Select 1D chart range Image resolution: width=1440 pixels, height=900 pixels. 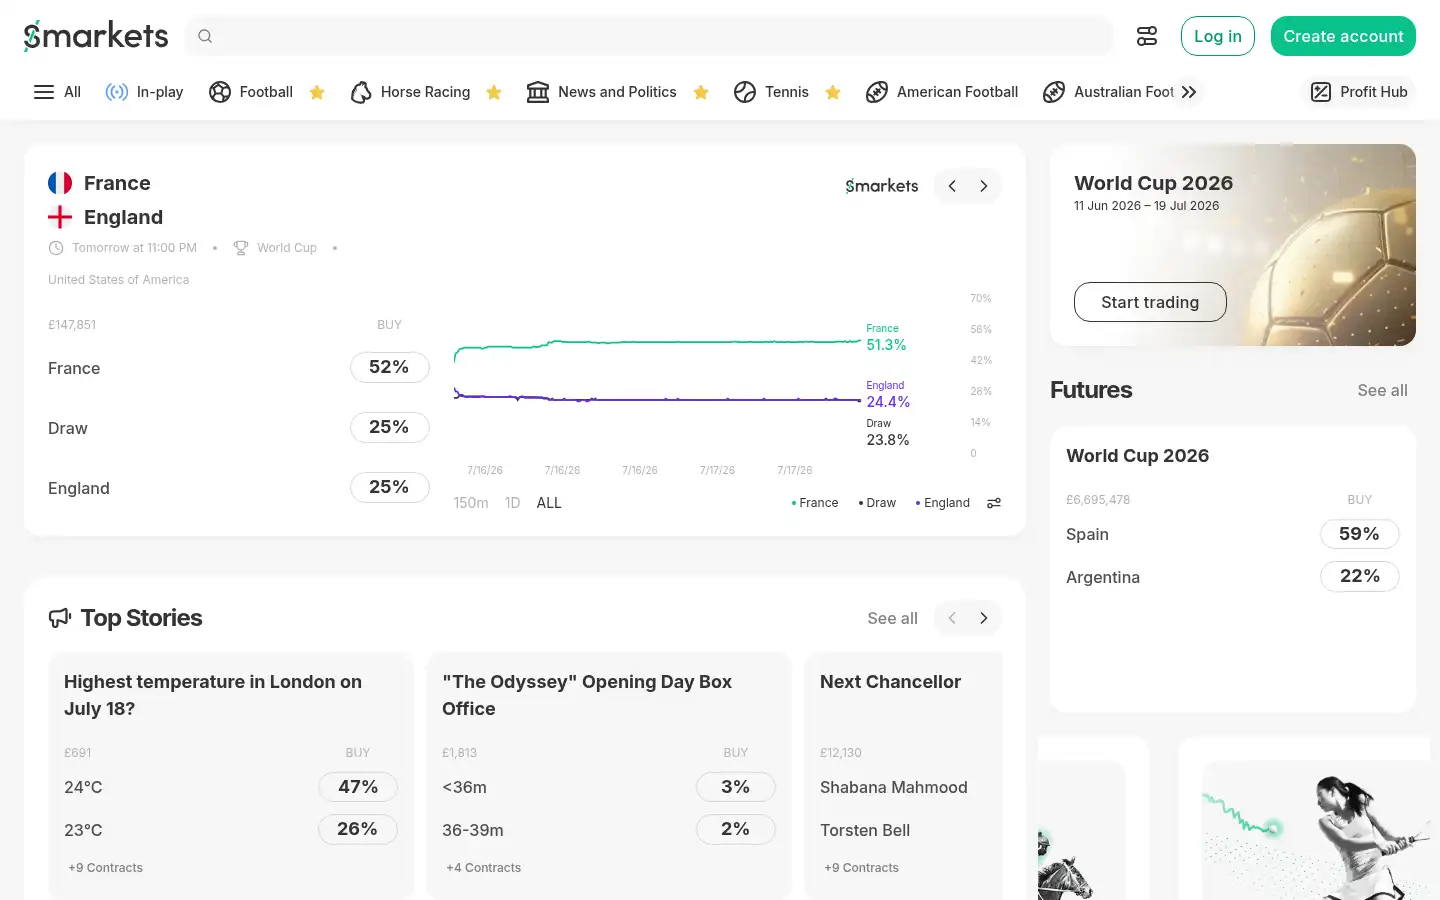(513, 503)
